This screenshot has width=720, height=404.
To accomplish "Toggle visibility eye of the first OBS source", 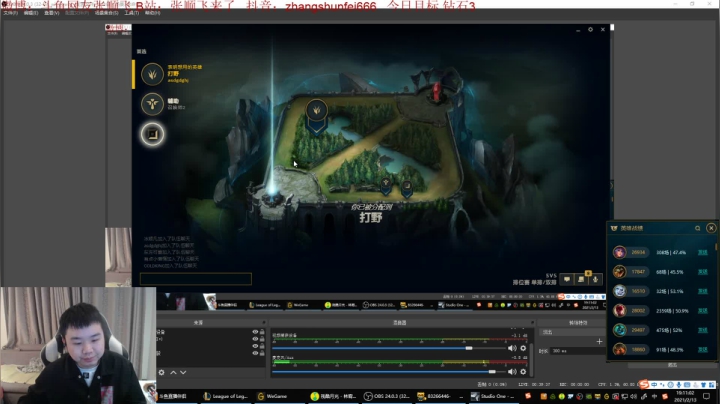I will coord(255,332).
